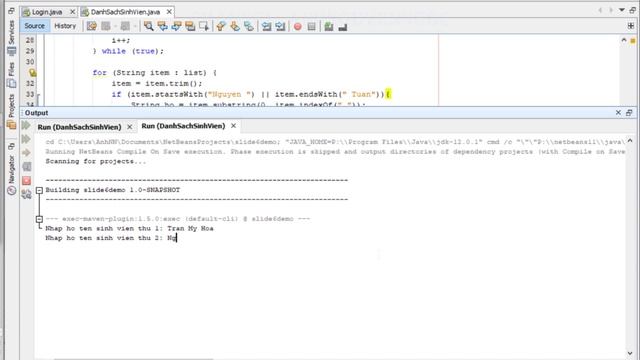Open Output settings wrench icon
The width and height of the screenshot is (640, 360).
coord(27,194)
